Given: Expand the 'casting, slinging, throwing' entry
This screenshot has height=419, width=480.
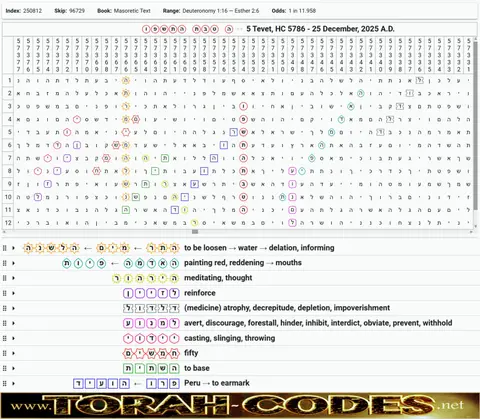Looking at the screenshot, I should pos(13,338).
